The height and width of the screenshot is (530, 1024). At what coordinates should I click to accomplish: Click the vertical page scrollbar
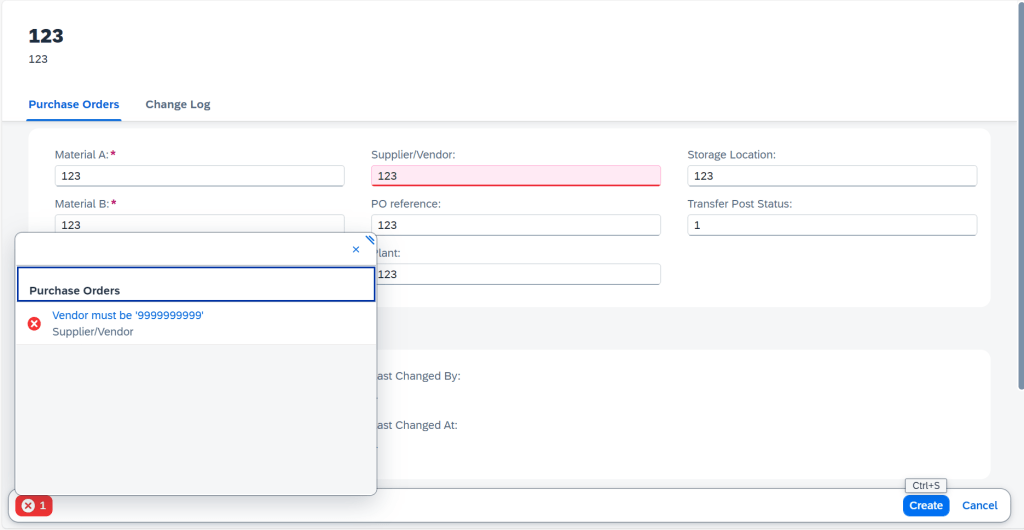click(x=1019, y=200)
